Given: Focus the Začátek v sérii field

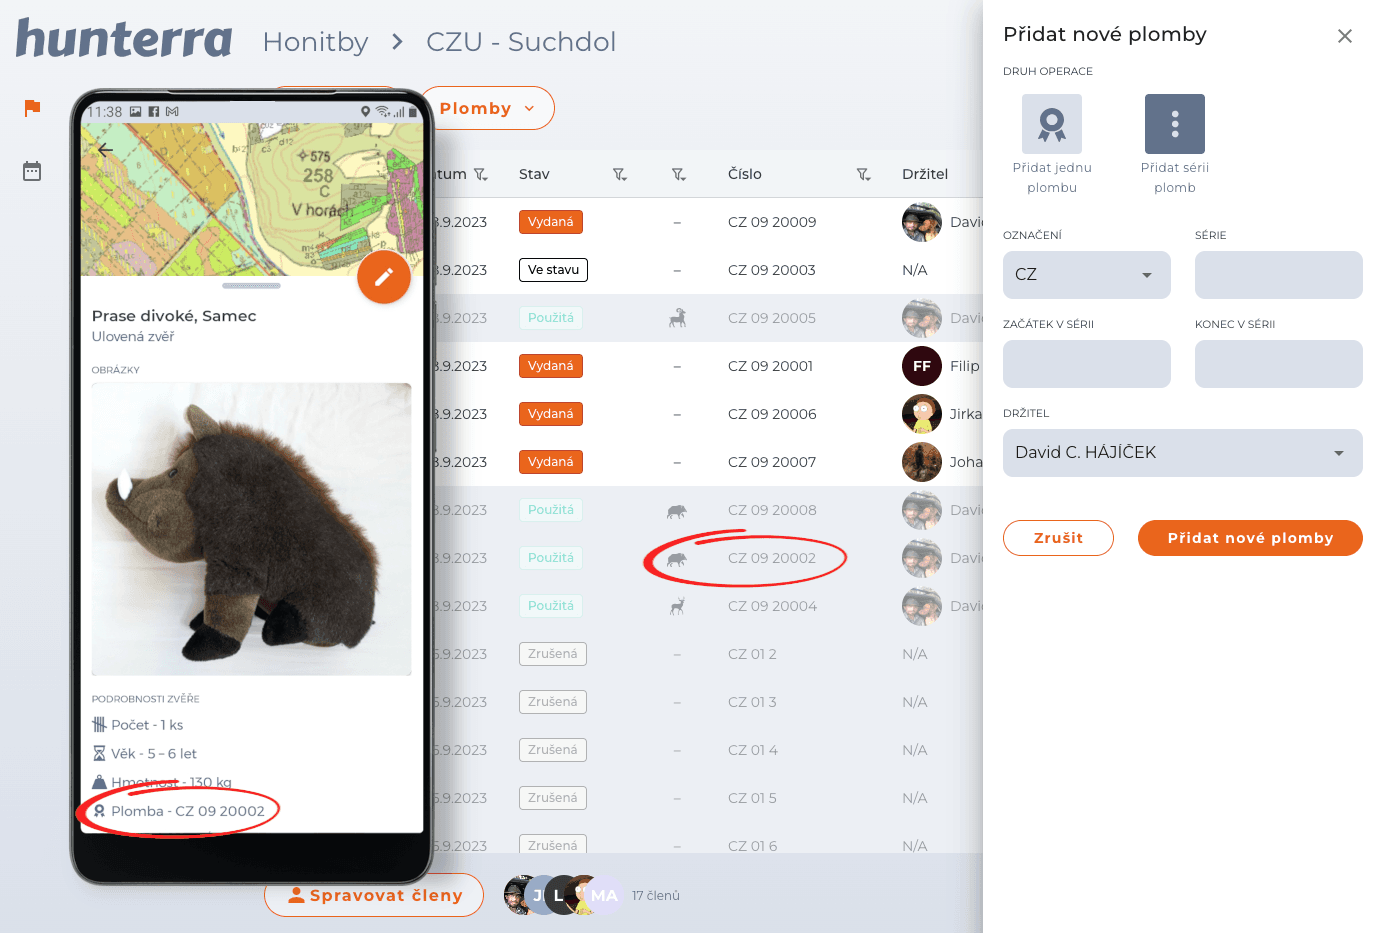Looking at the screenshot, I should click(1087, 364).
